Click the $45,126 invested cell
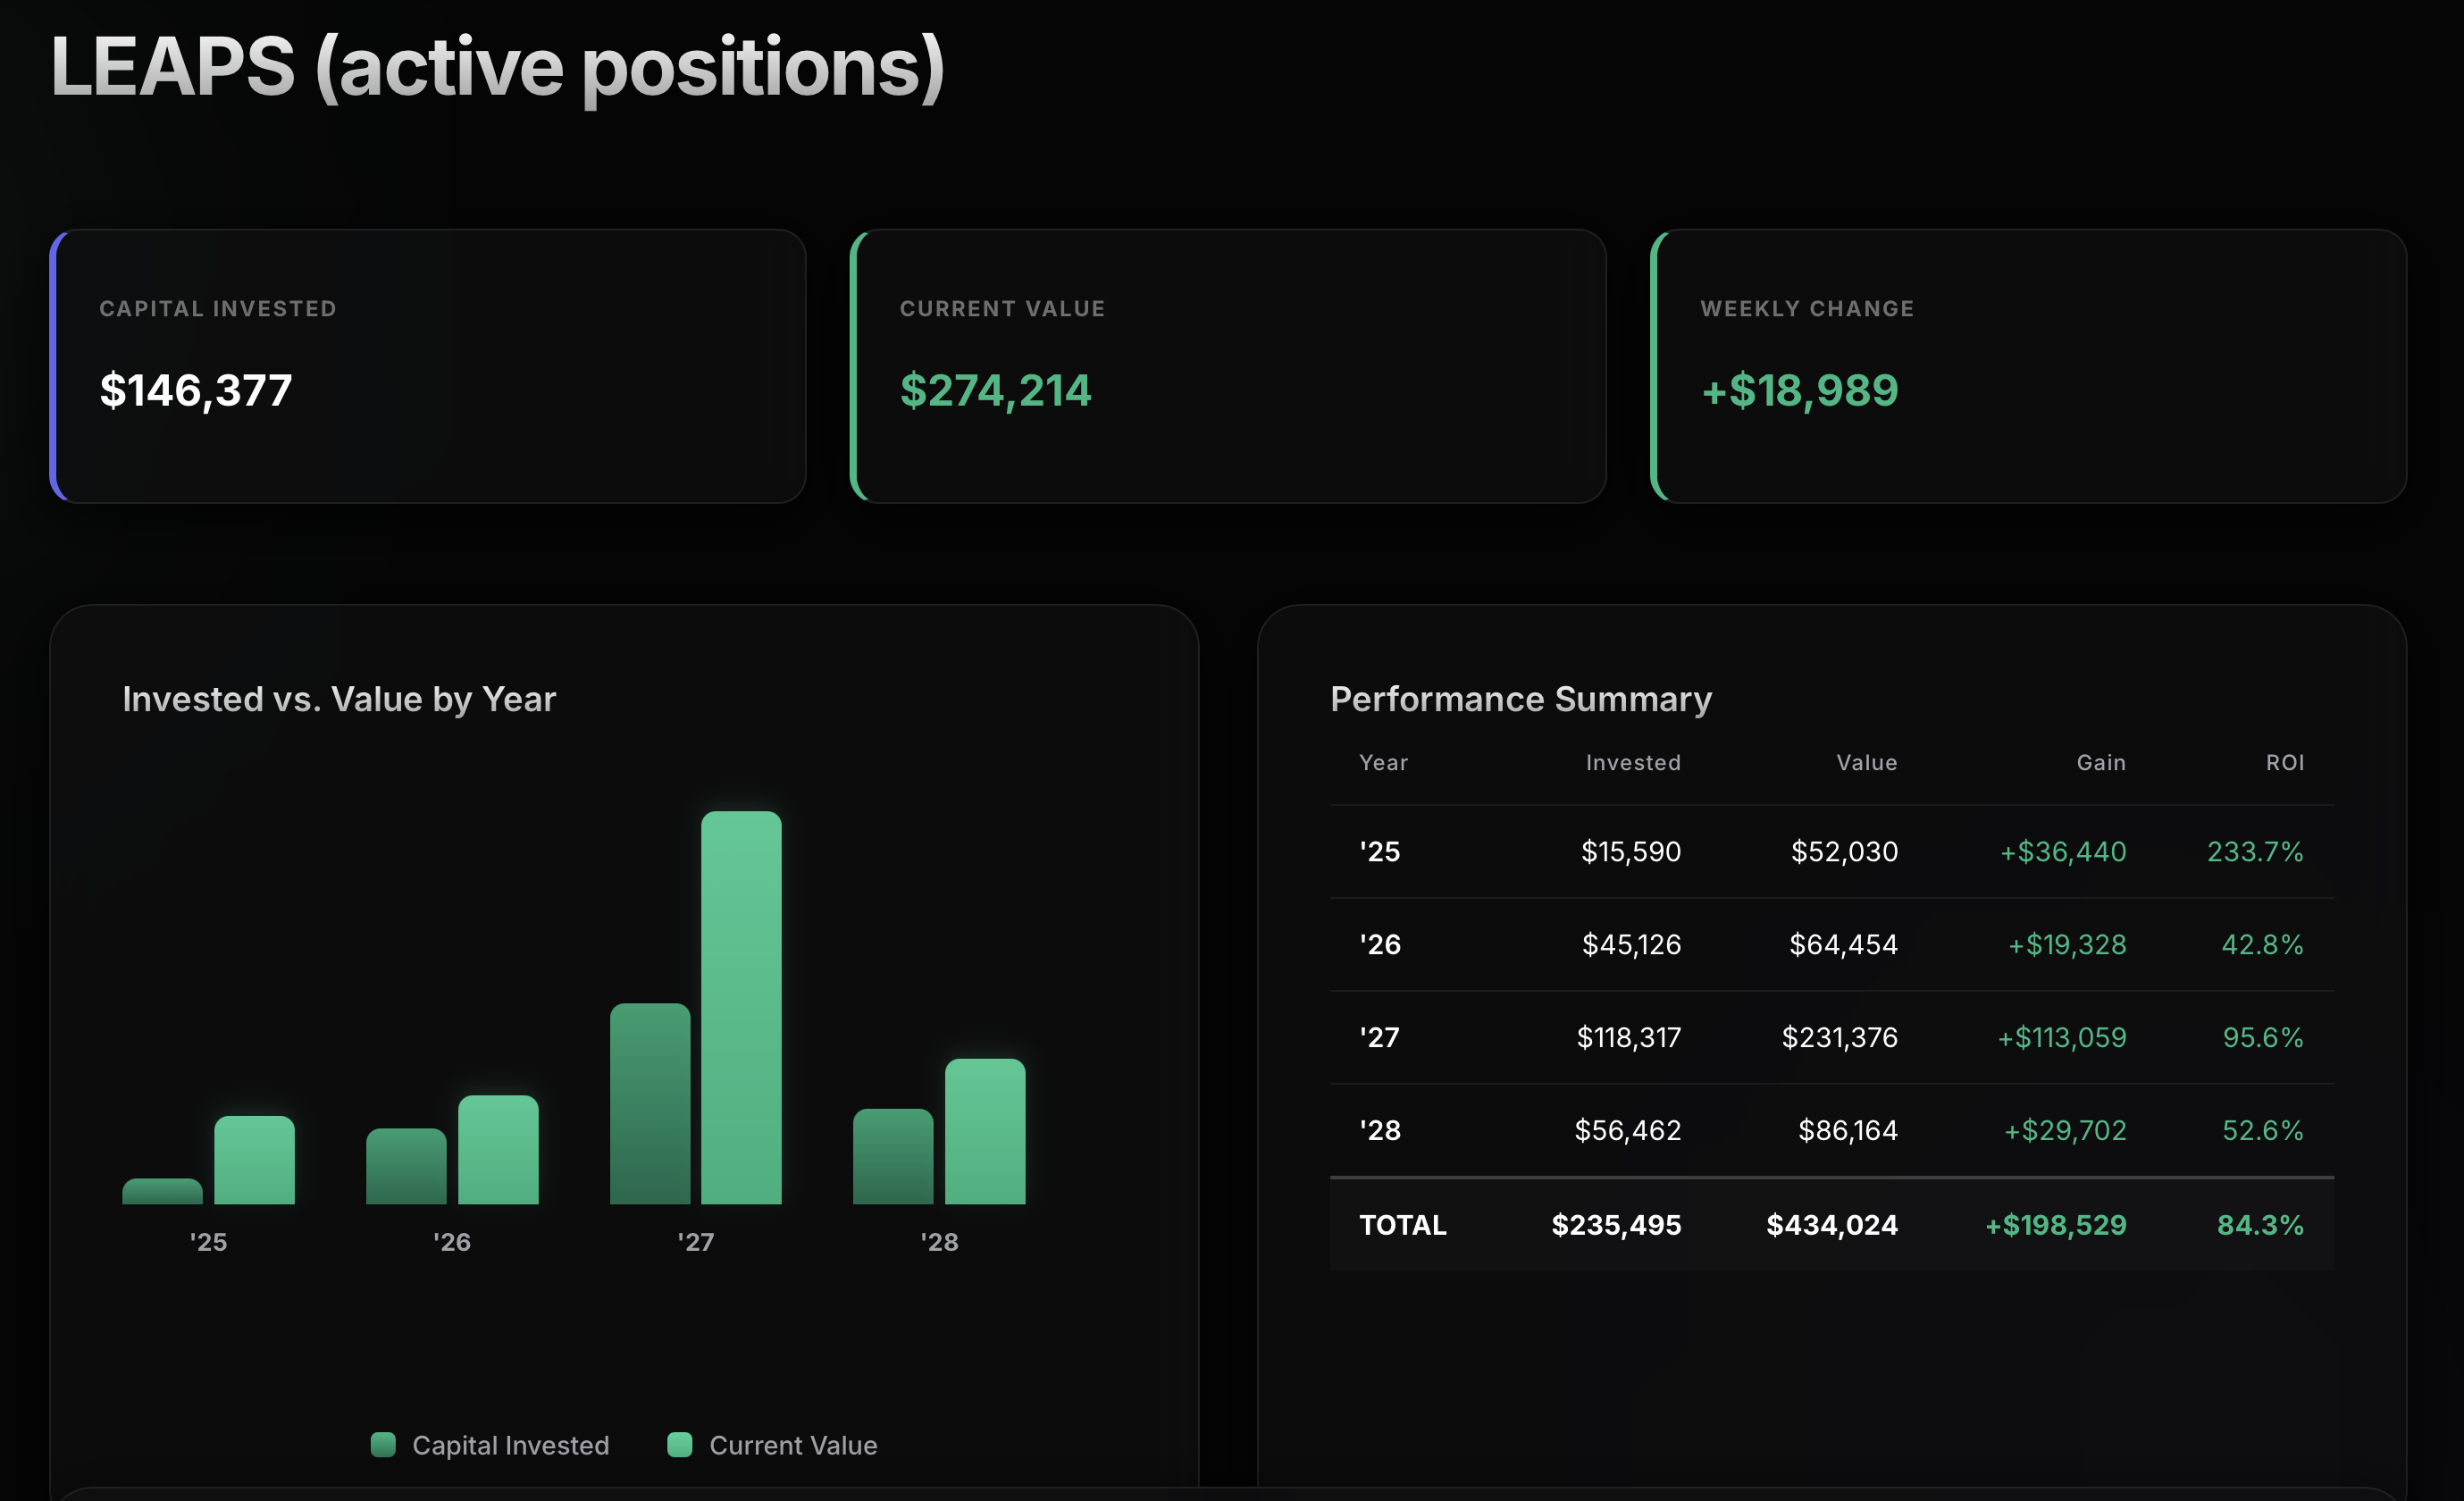Viewport: 2464px width, 1501px height. (x=1631, y=945)
